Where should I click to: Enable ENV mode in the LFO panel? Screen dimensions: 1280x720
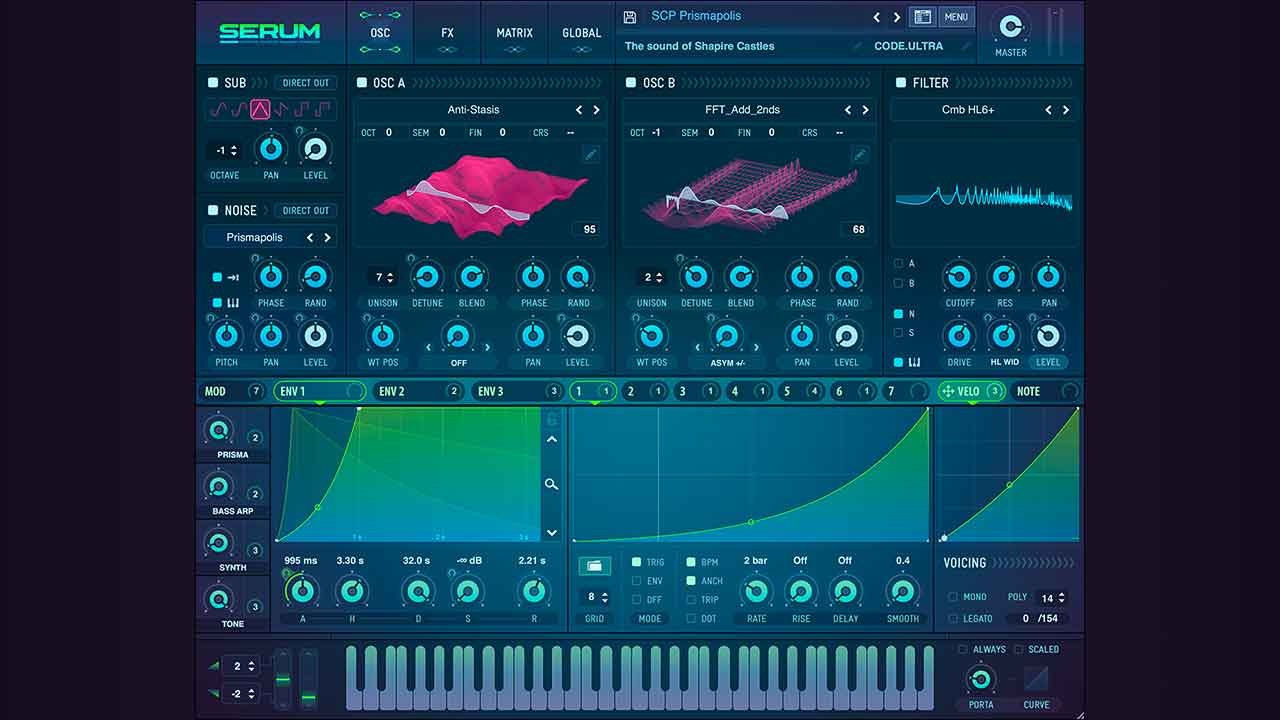[x=637, y=580]
